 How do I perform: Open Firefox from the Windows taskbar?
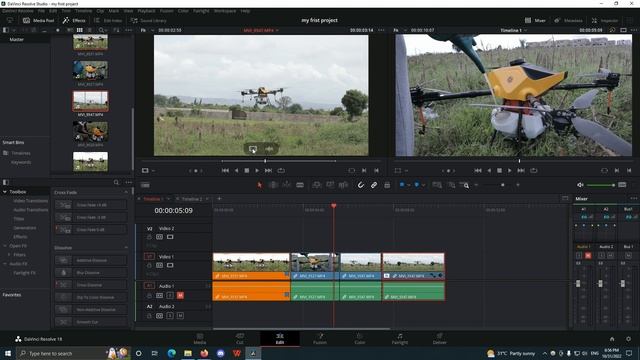pyautogui.click(x=204, y=353)
